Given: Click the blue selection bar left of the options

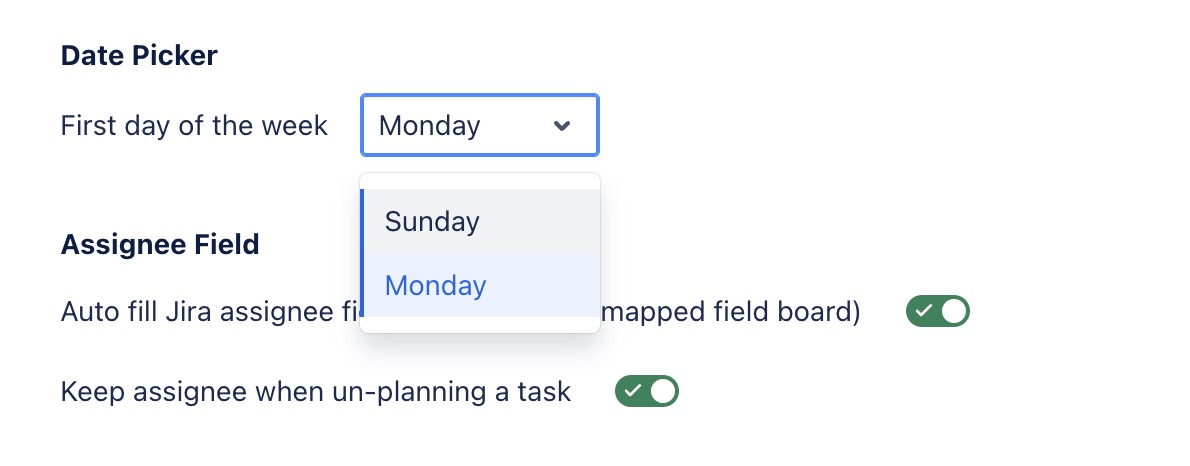Looking at the screenshot, I should [x=362, y=253].
